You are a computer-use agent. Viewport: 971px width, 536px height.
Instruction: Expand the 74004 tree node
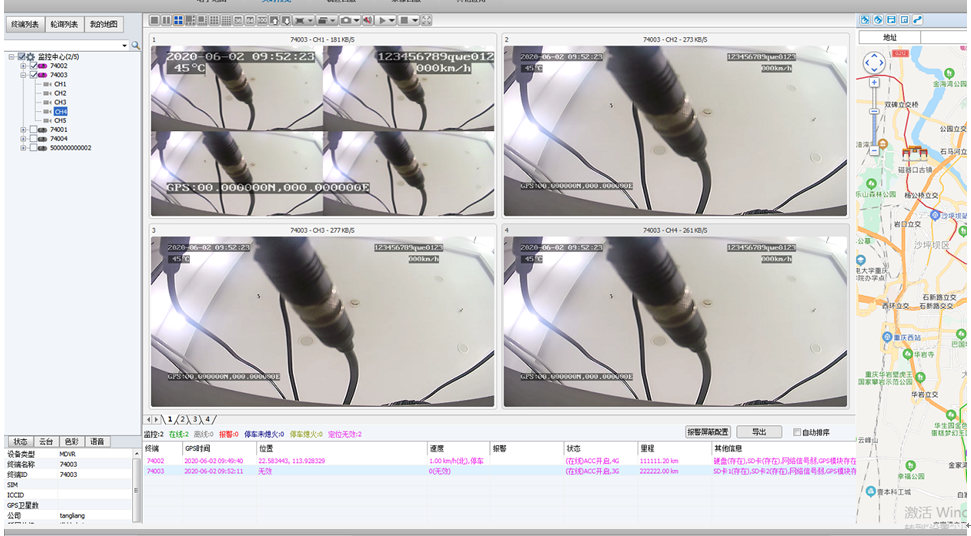pos(23,139)
